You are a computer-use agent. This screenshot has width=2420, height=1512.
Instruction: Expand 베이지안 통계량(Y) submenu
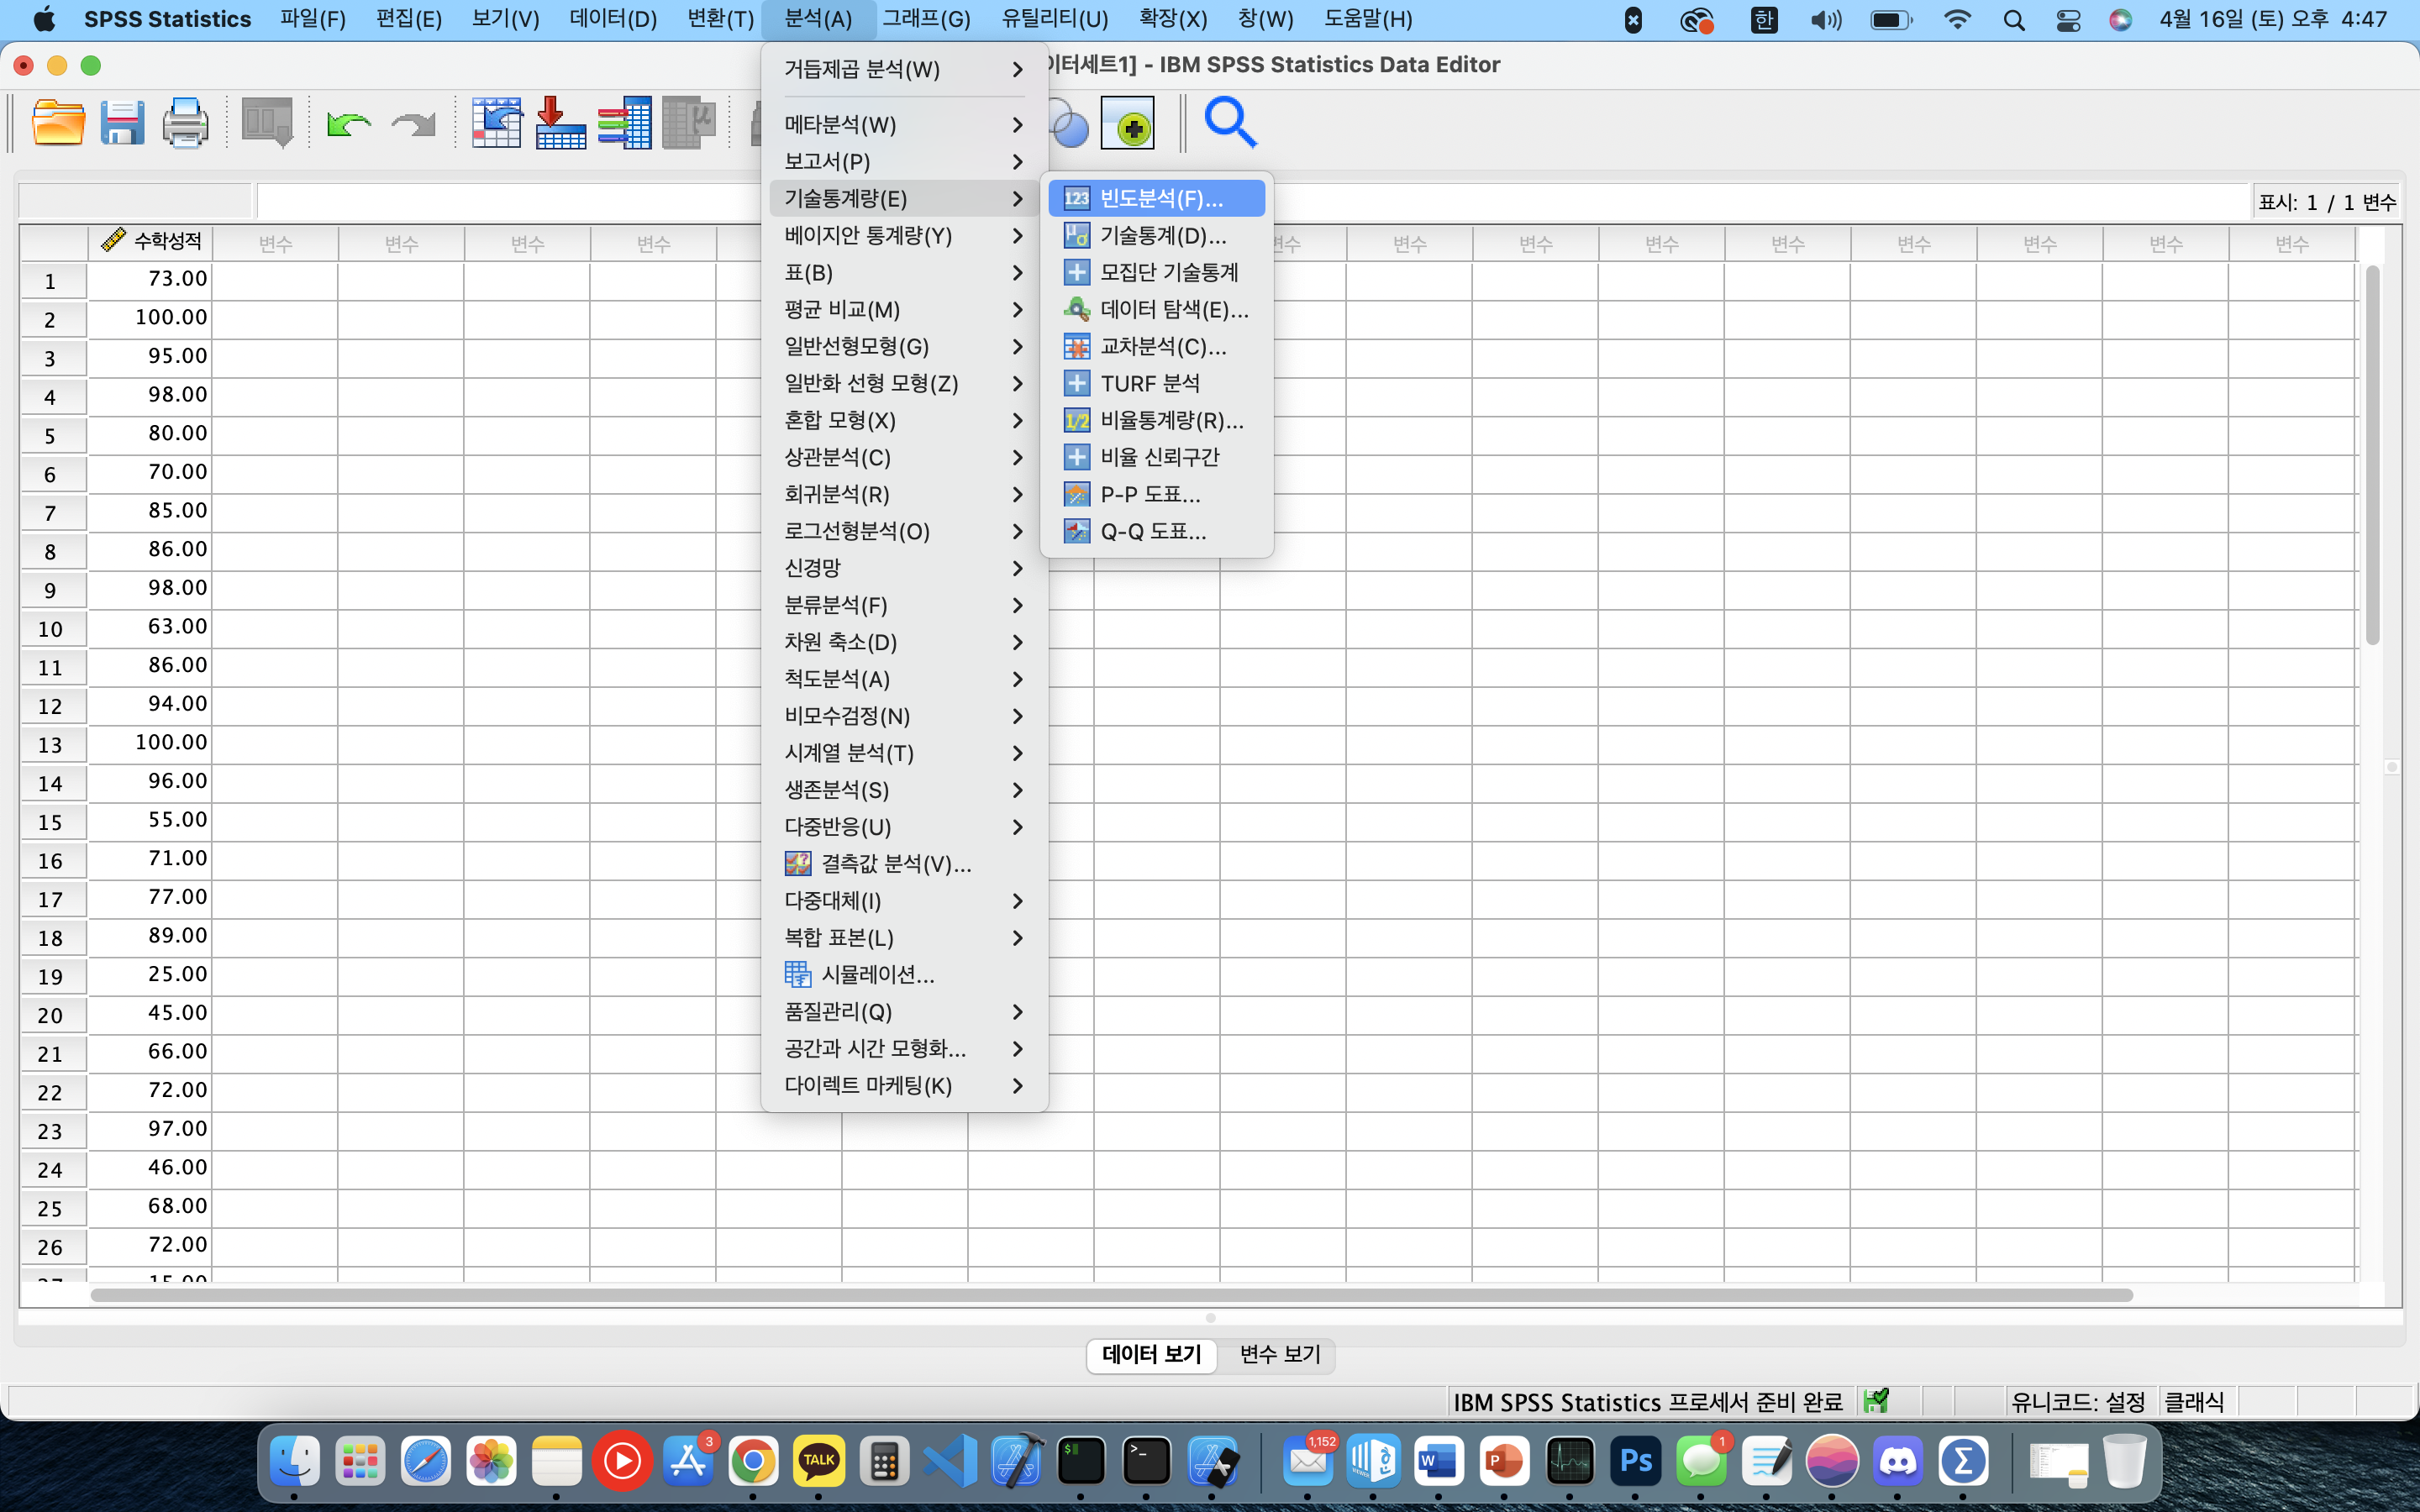coord(904,235)
